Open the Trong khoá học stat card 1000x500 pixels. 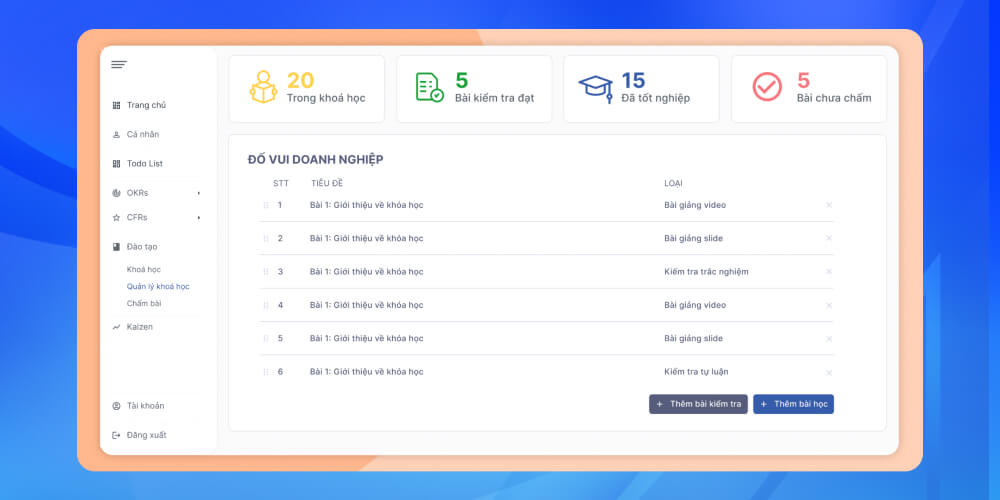click(x=307, y=89)
